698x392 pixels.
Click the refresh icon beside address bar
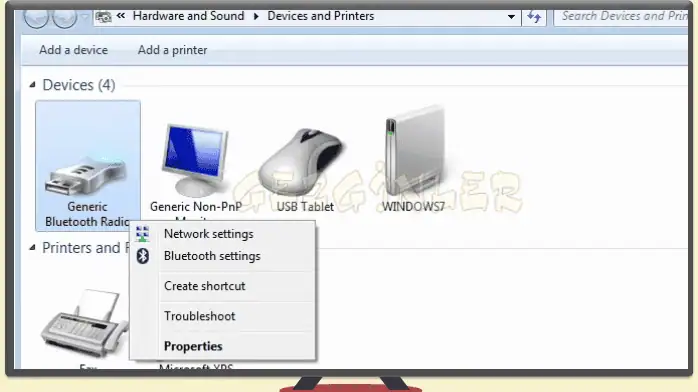pos(534,17)
